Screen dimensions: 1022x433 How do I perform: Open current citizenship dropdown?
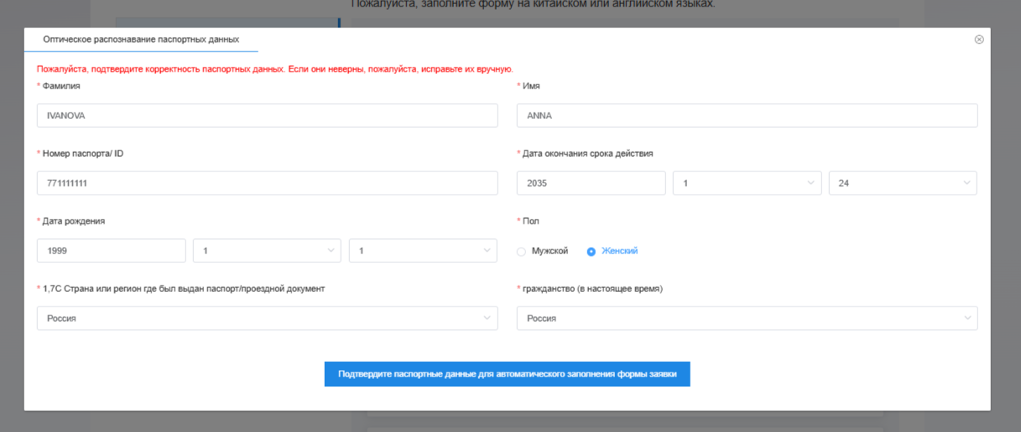click(747, 318)
